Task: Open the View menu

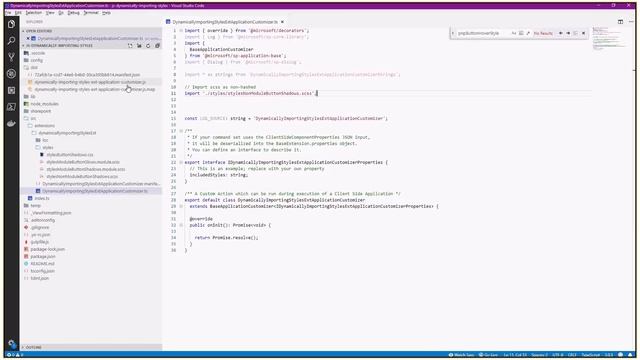Action: (x=50, y=13)
